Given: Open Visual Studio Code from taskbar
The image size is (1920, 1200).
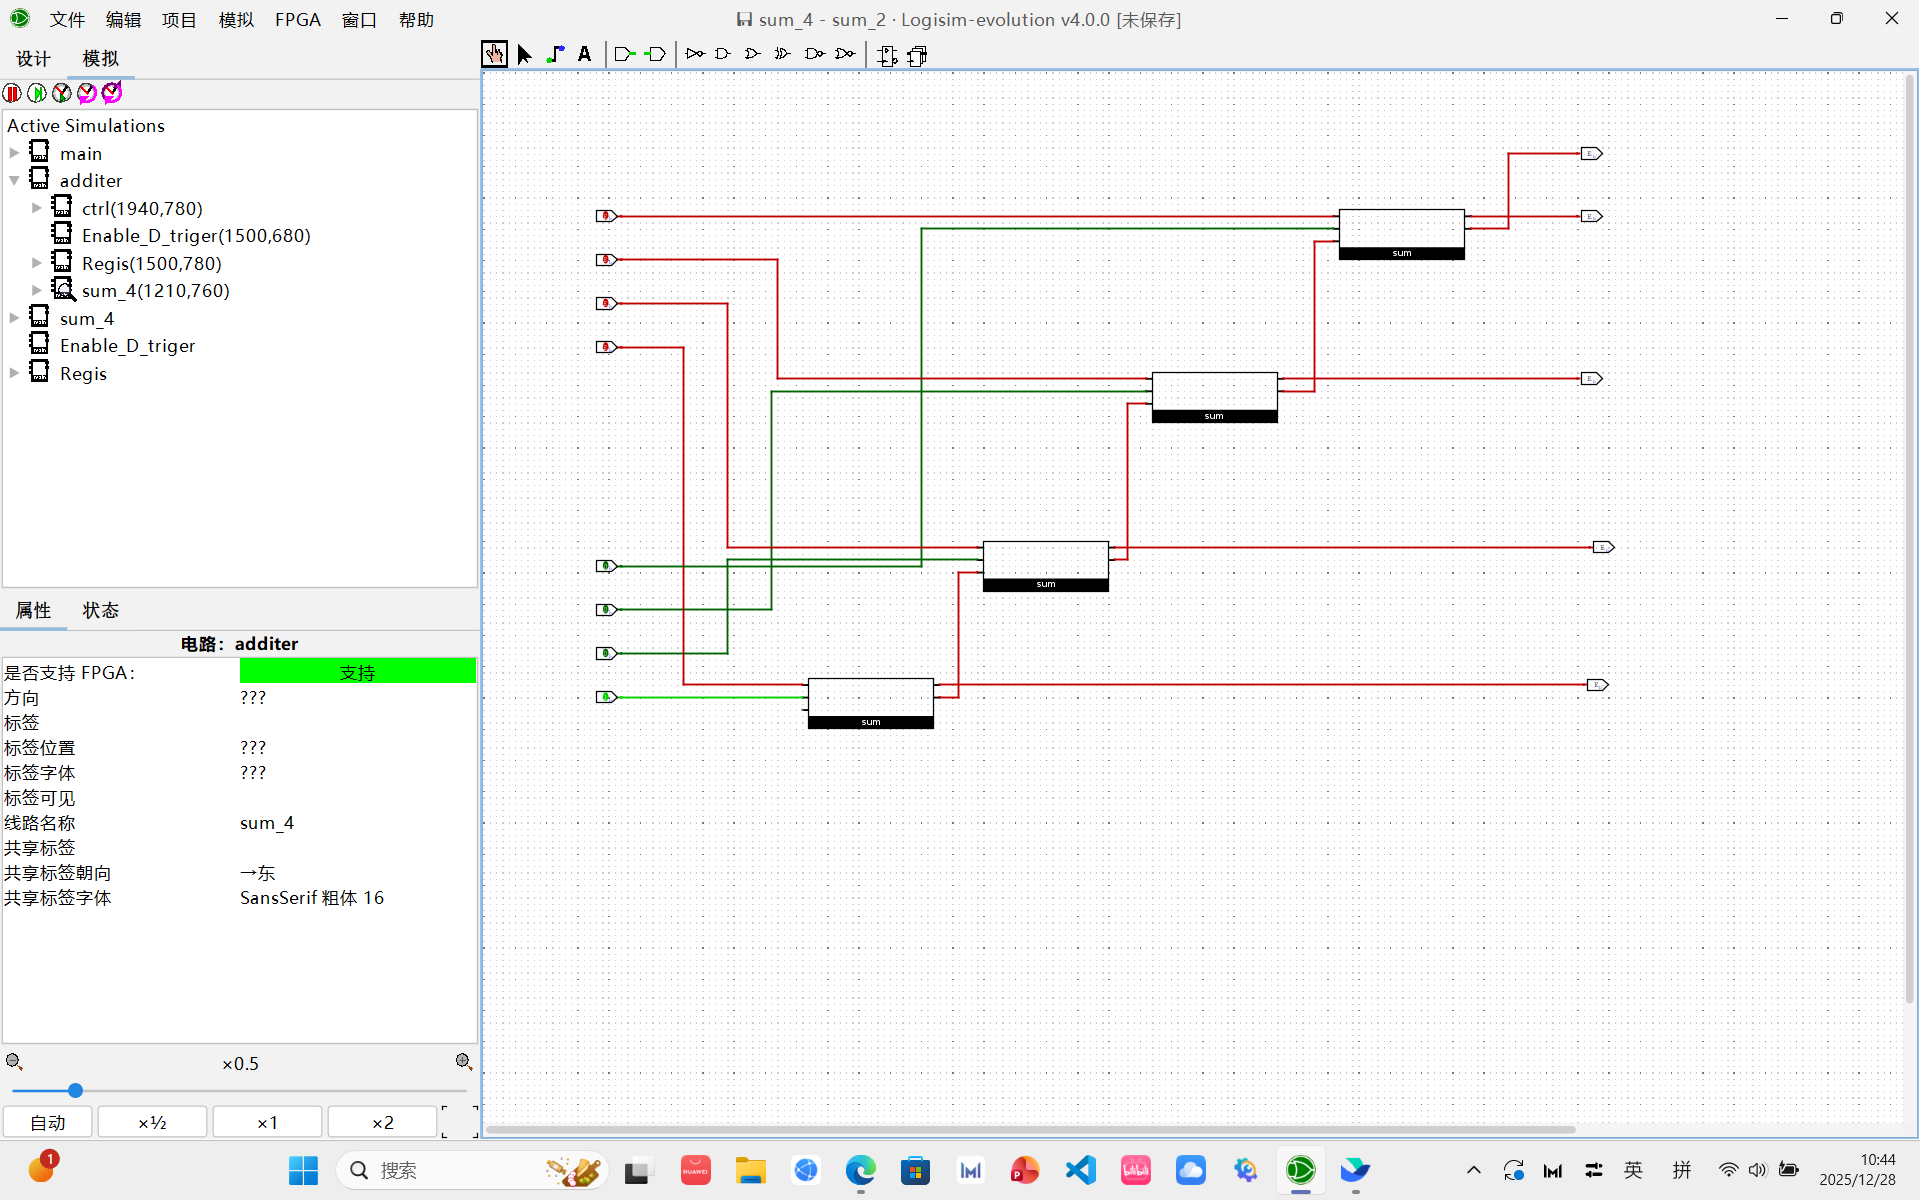Looking at the screenshot, I should pyautogui.click(x=1080, y=1170).
